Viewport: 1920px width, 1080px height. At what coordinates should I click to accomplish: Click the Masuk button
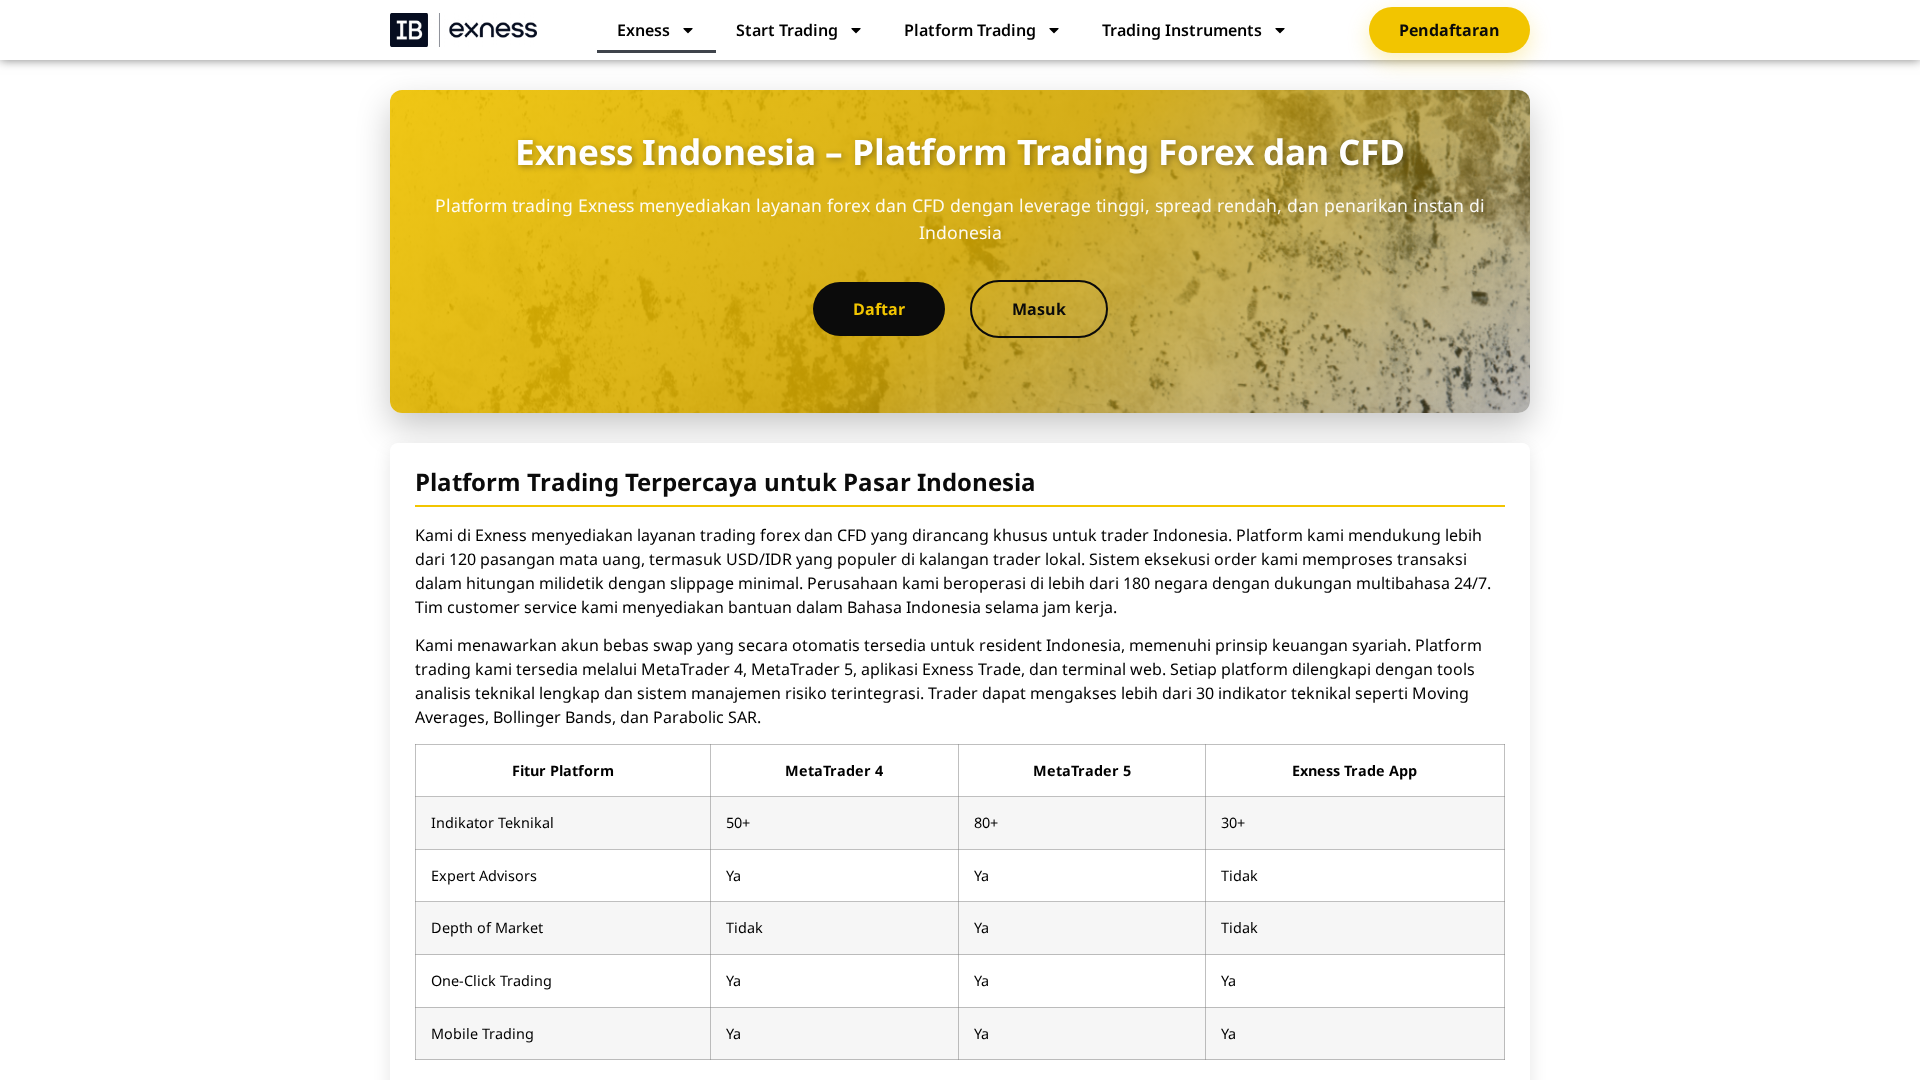1038,309
